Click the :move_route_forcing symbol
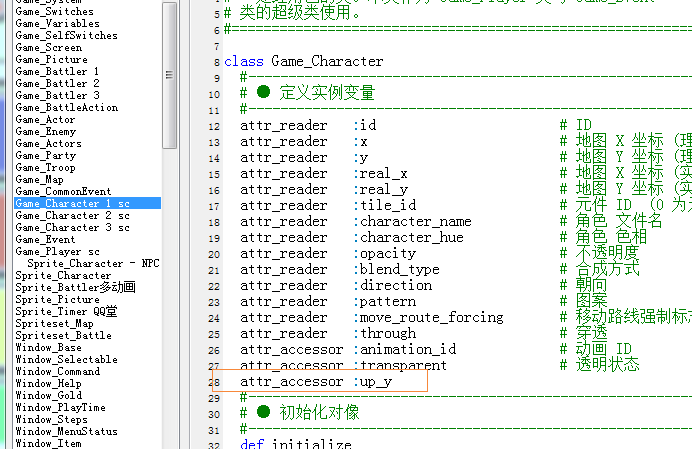The height and width of the screenshot is (449, 692). tap(428, 317)
